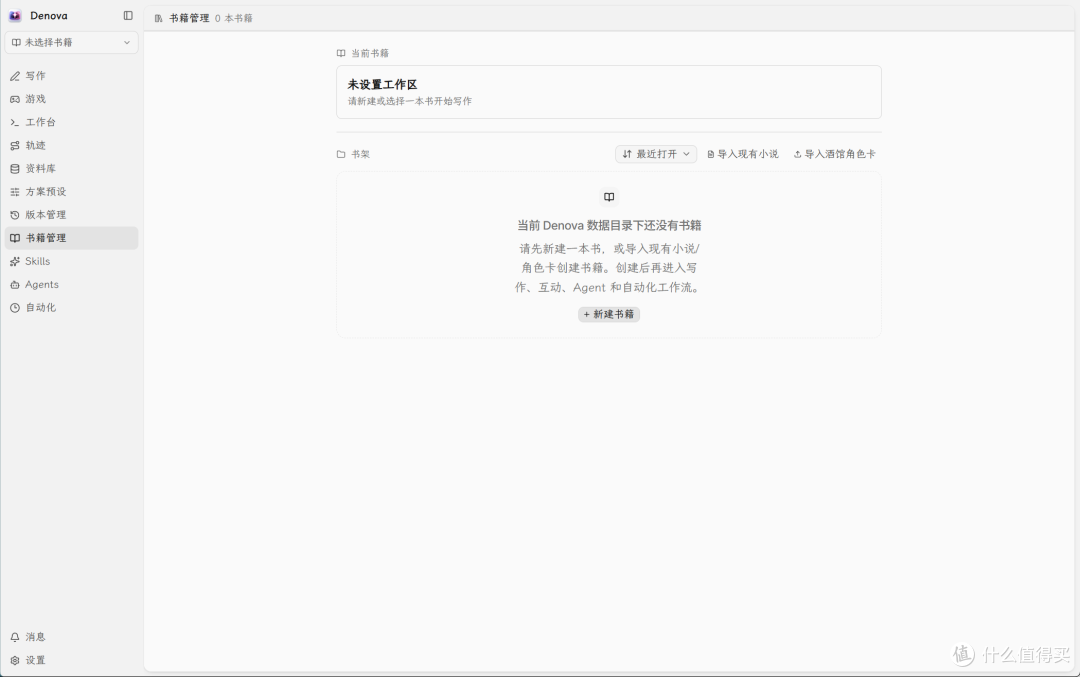Open the 未选择书籍 book selector dropdown

pyautogui.click(x=72, y=43)
